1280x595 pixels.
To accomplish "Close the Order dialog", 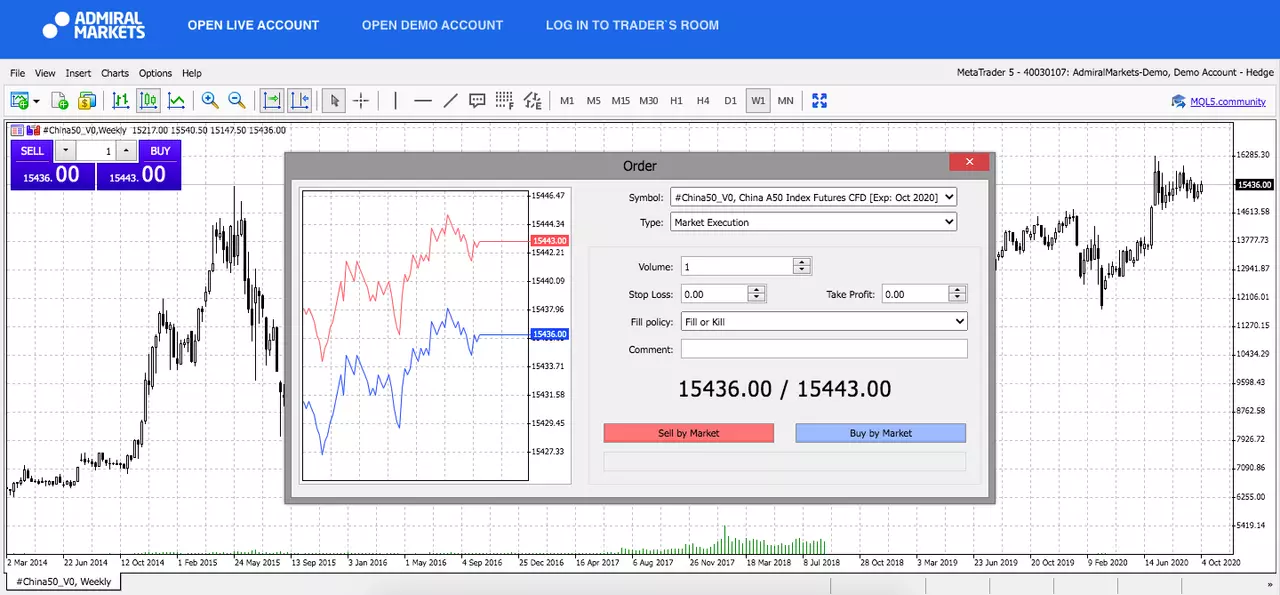I will (969, 162).
